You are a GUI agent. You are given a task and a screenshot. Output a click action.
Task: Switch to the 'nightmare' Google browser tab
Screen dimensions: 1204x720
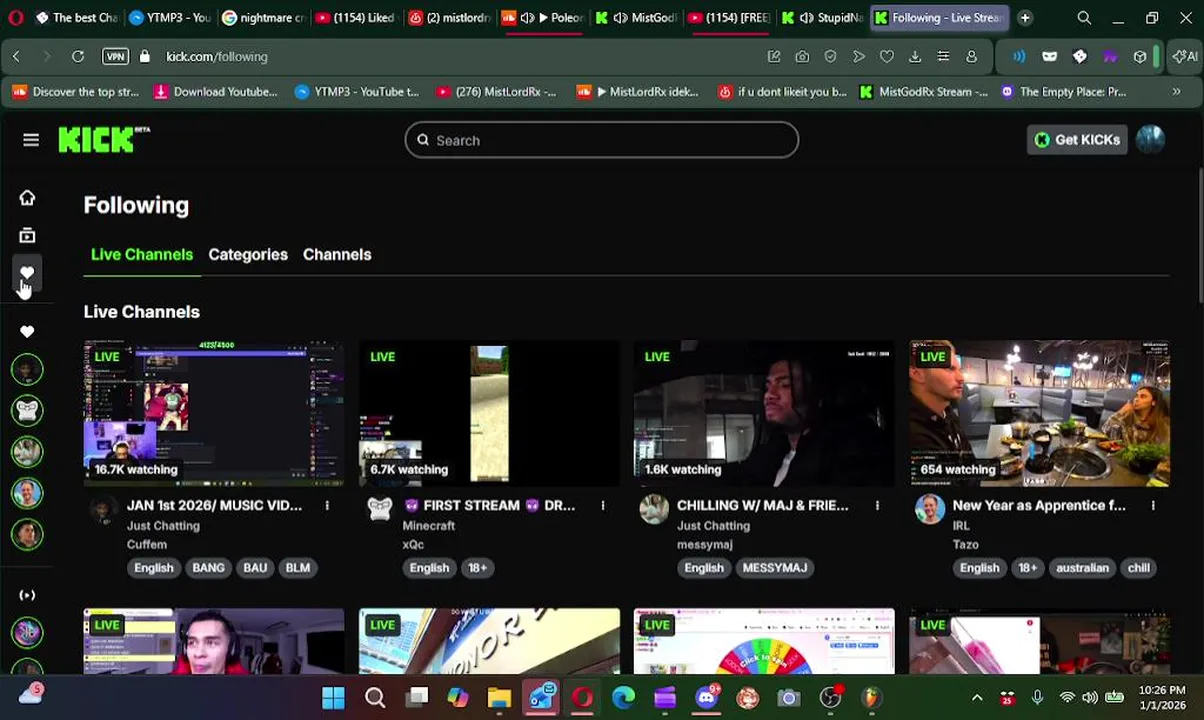pyautogui.click(x=264, y=18)
